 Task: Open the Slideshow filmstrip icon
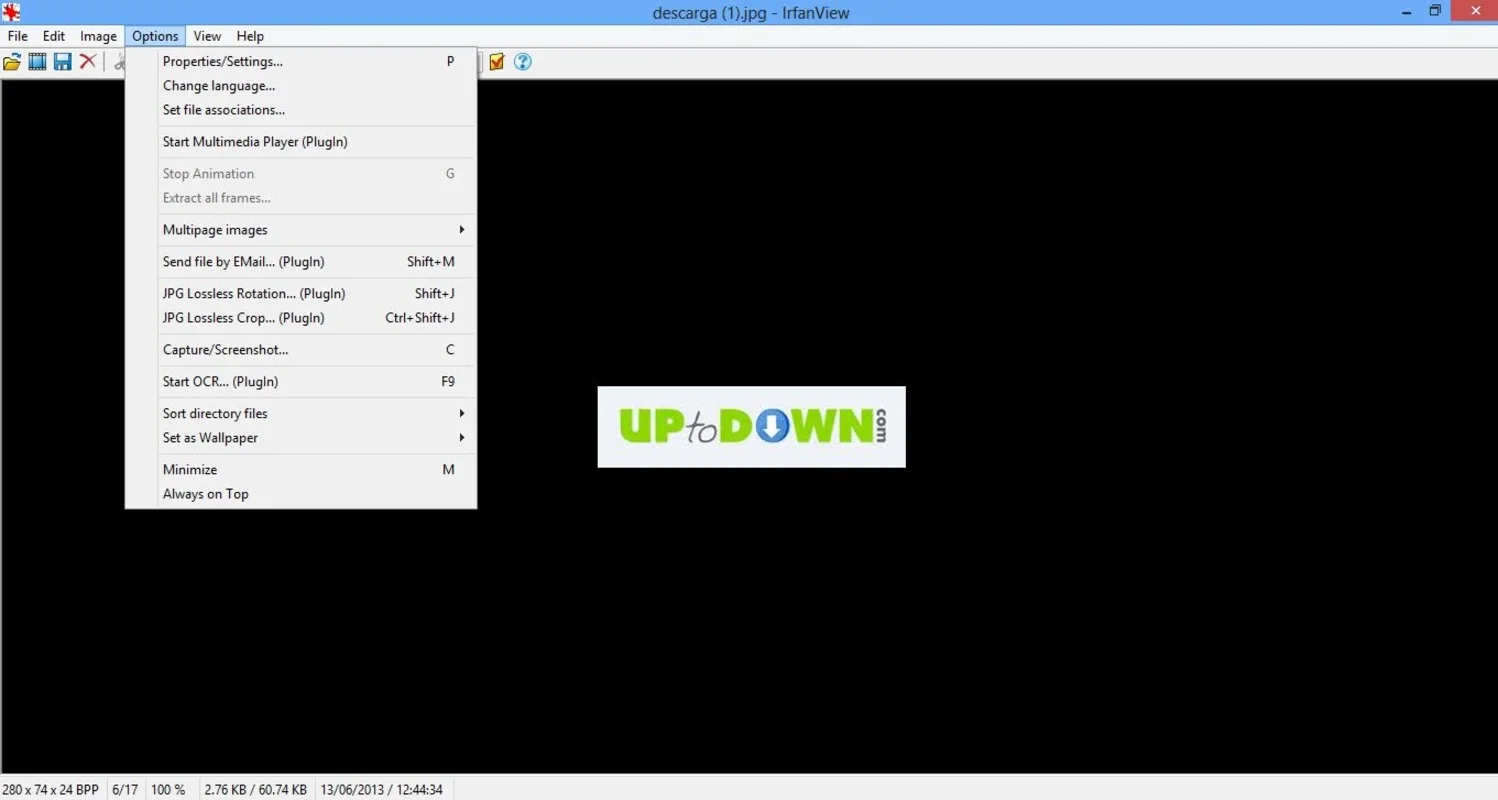(x=37, y=62)
